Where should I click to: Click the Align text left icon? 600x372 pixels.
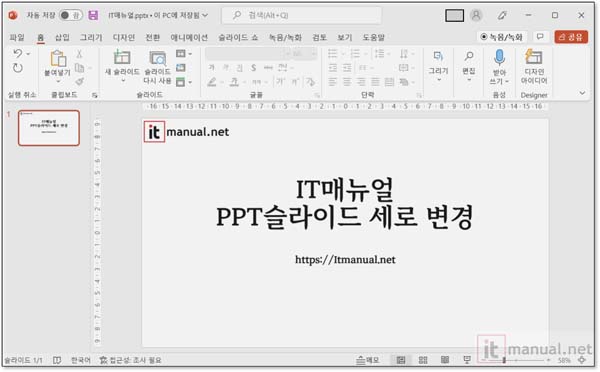pyautogui.click(x=333, y=82)
